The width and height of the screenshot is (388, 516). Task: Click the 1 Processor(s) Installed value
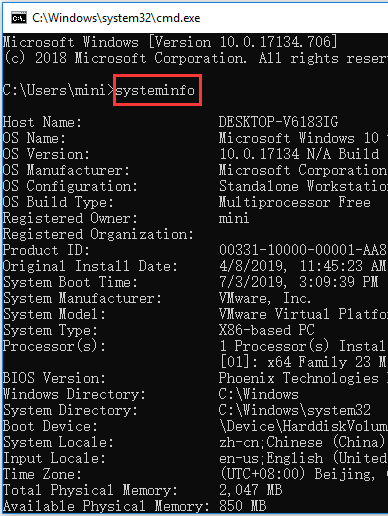coord(303,346)
